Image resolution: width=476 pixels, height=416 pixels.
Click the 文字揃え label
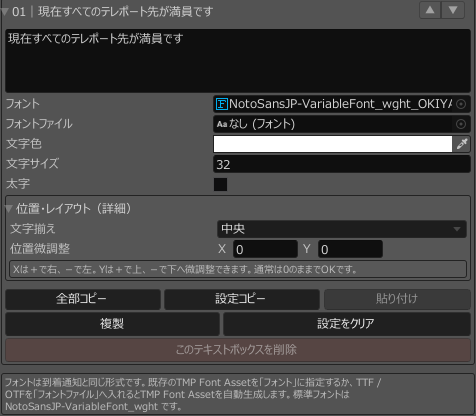tap(33, 229)
